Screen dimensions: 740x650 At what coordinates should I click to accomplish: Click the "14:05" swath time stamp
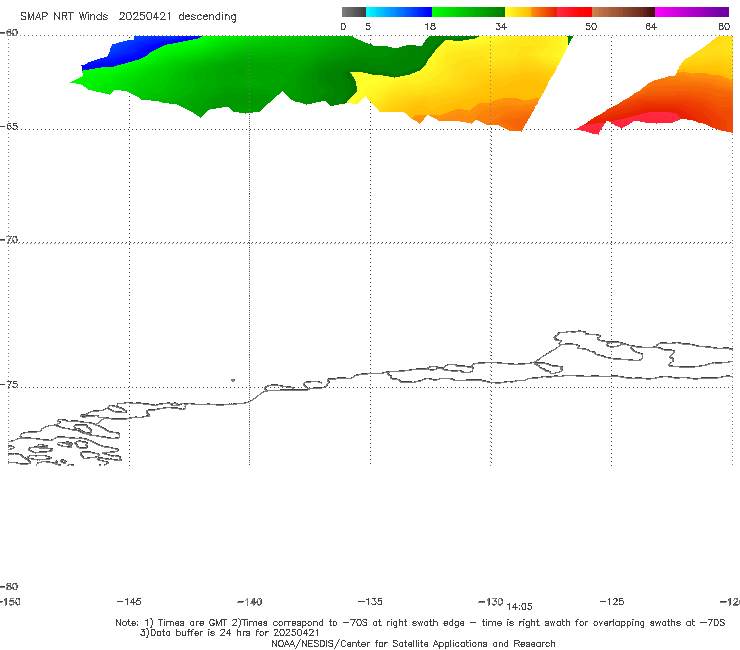(x=519, y=607)
